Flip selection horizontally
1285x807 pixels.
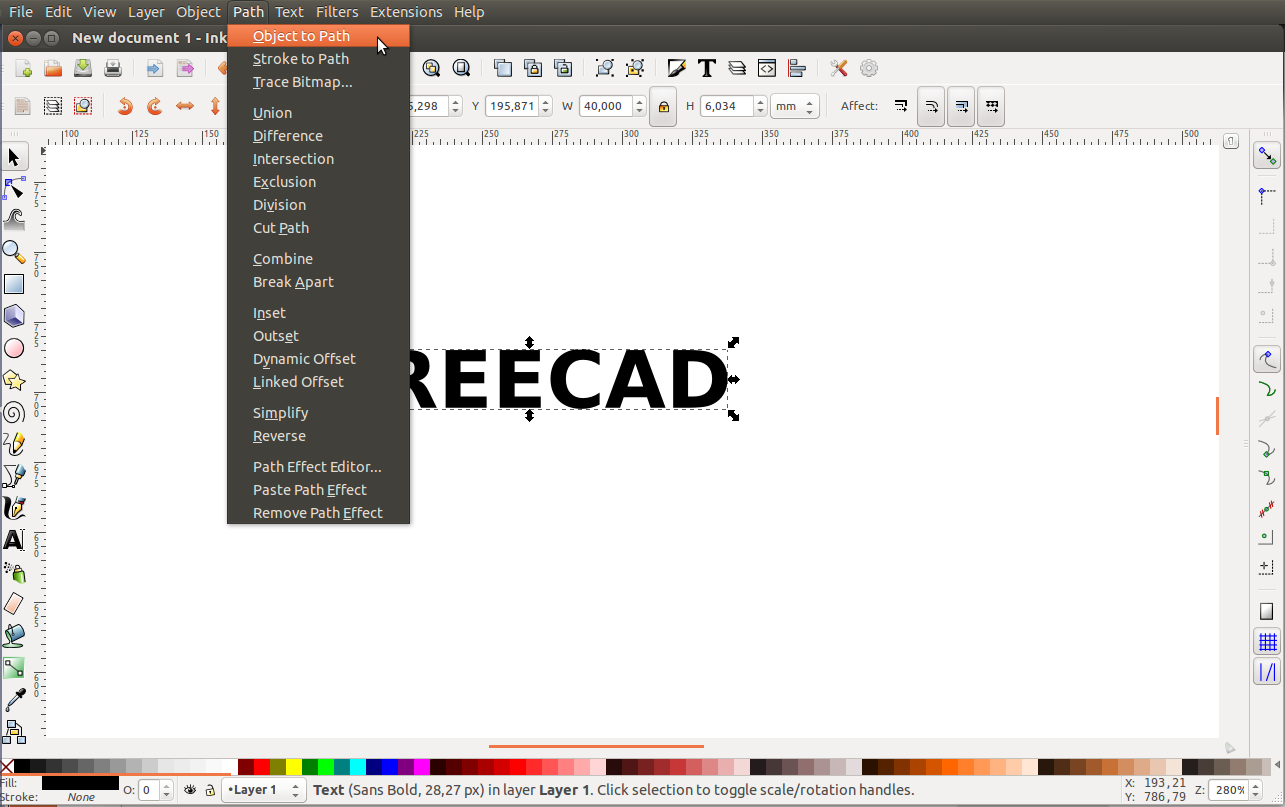pyautogui.click(x=185, y=106)
